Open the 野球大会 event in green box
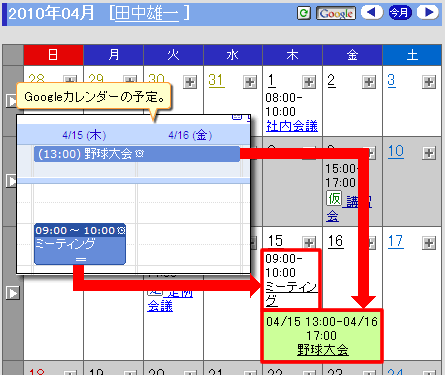Screen dimensions: 445x375 point(323,350)
